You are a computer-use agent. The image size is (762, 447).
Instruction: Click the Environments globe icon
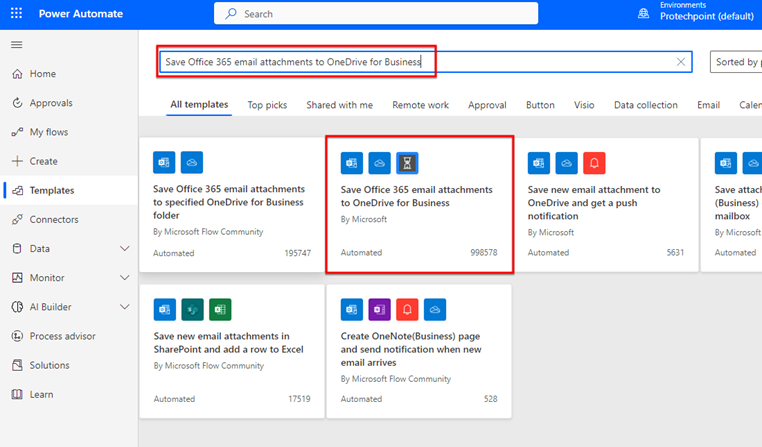(x=643, y=13)
